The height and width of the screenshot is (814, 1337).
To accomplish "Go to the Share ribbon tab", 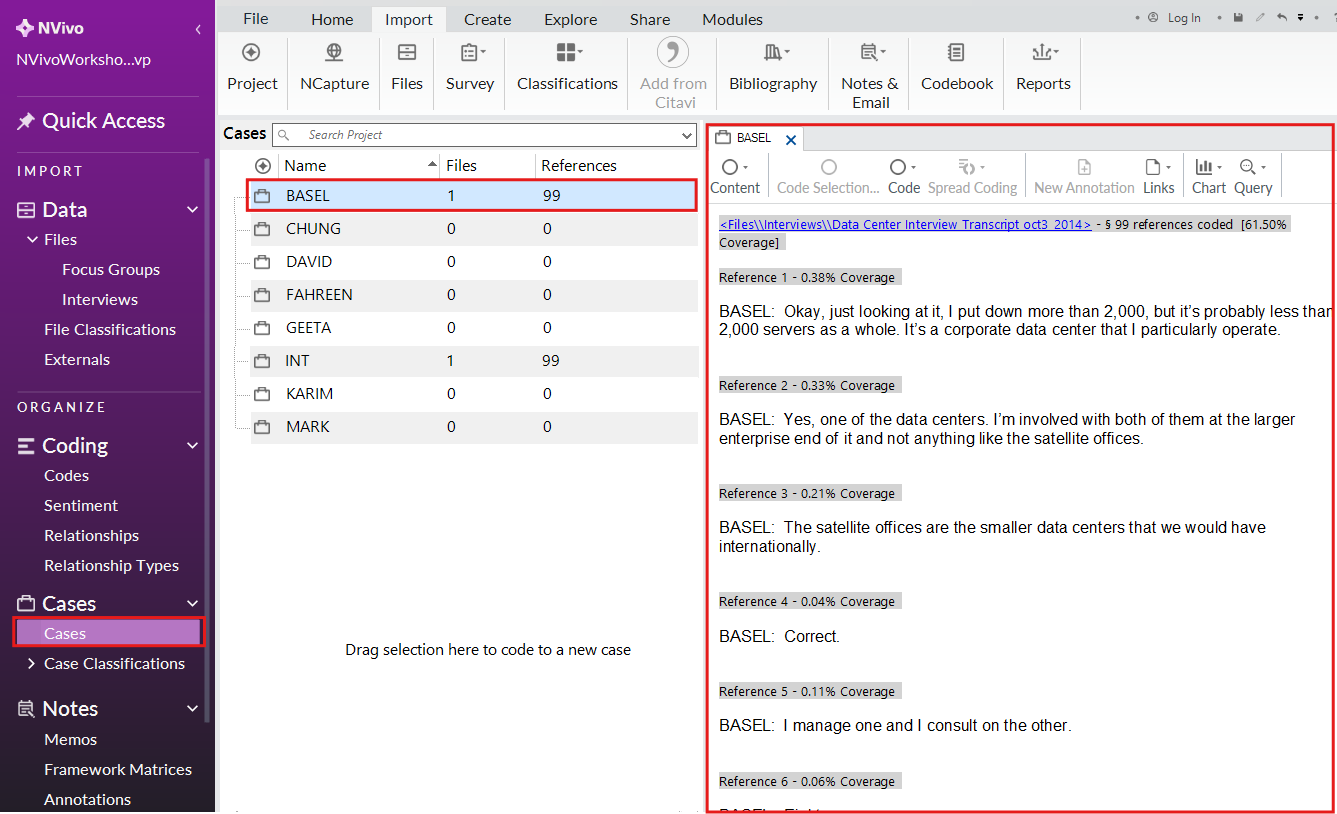I will click(x=650, y=19).
